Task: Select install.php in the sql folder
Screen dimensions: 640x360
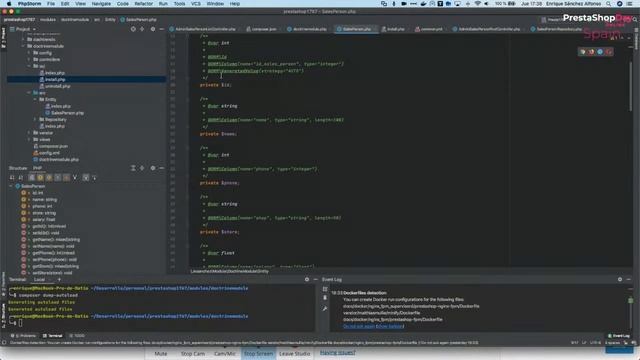Action: coord(55,80)
